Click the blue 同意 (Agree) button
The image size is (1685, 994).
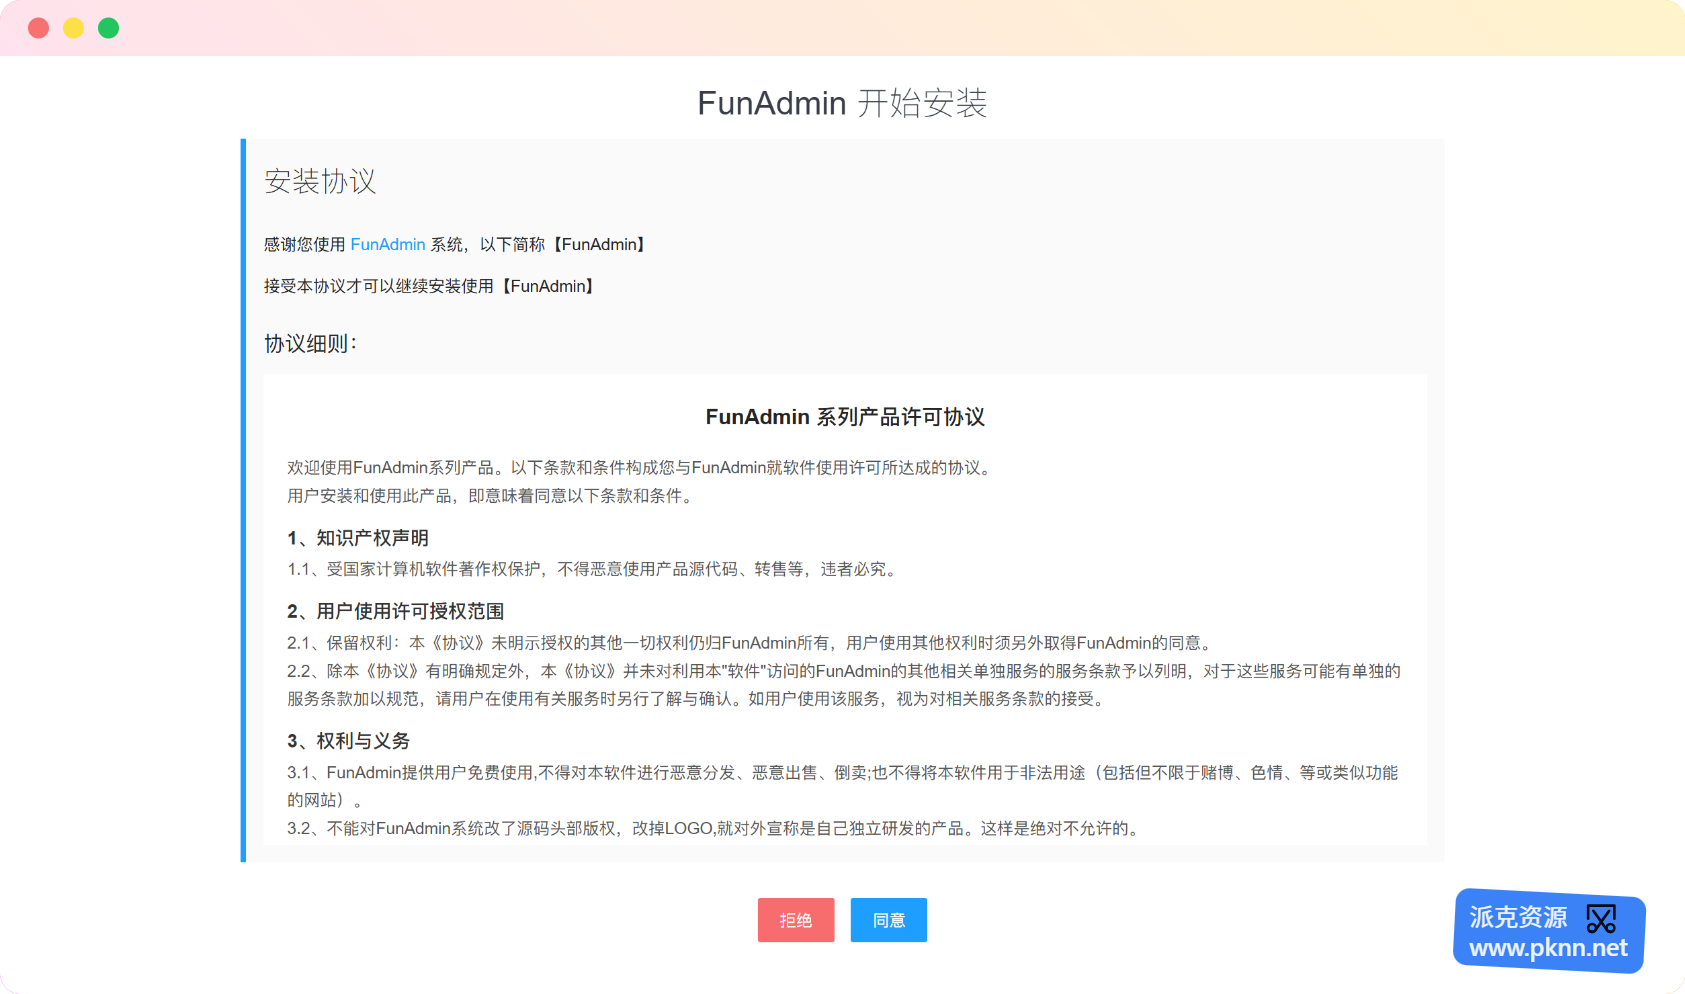point(888,920)
